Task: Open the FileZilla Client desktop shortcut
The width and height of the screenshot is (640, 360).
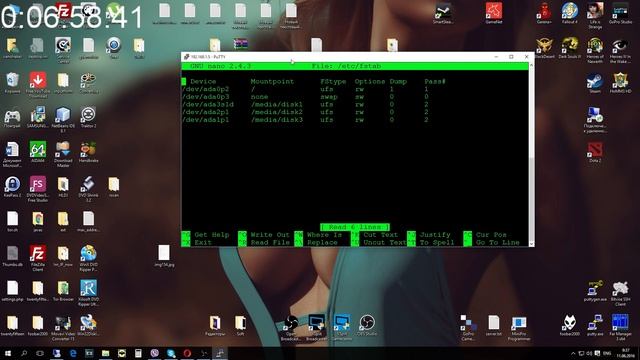Action: tap(38, 257)
